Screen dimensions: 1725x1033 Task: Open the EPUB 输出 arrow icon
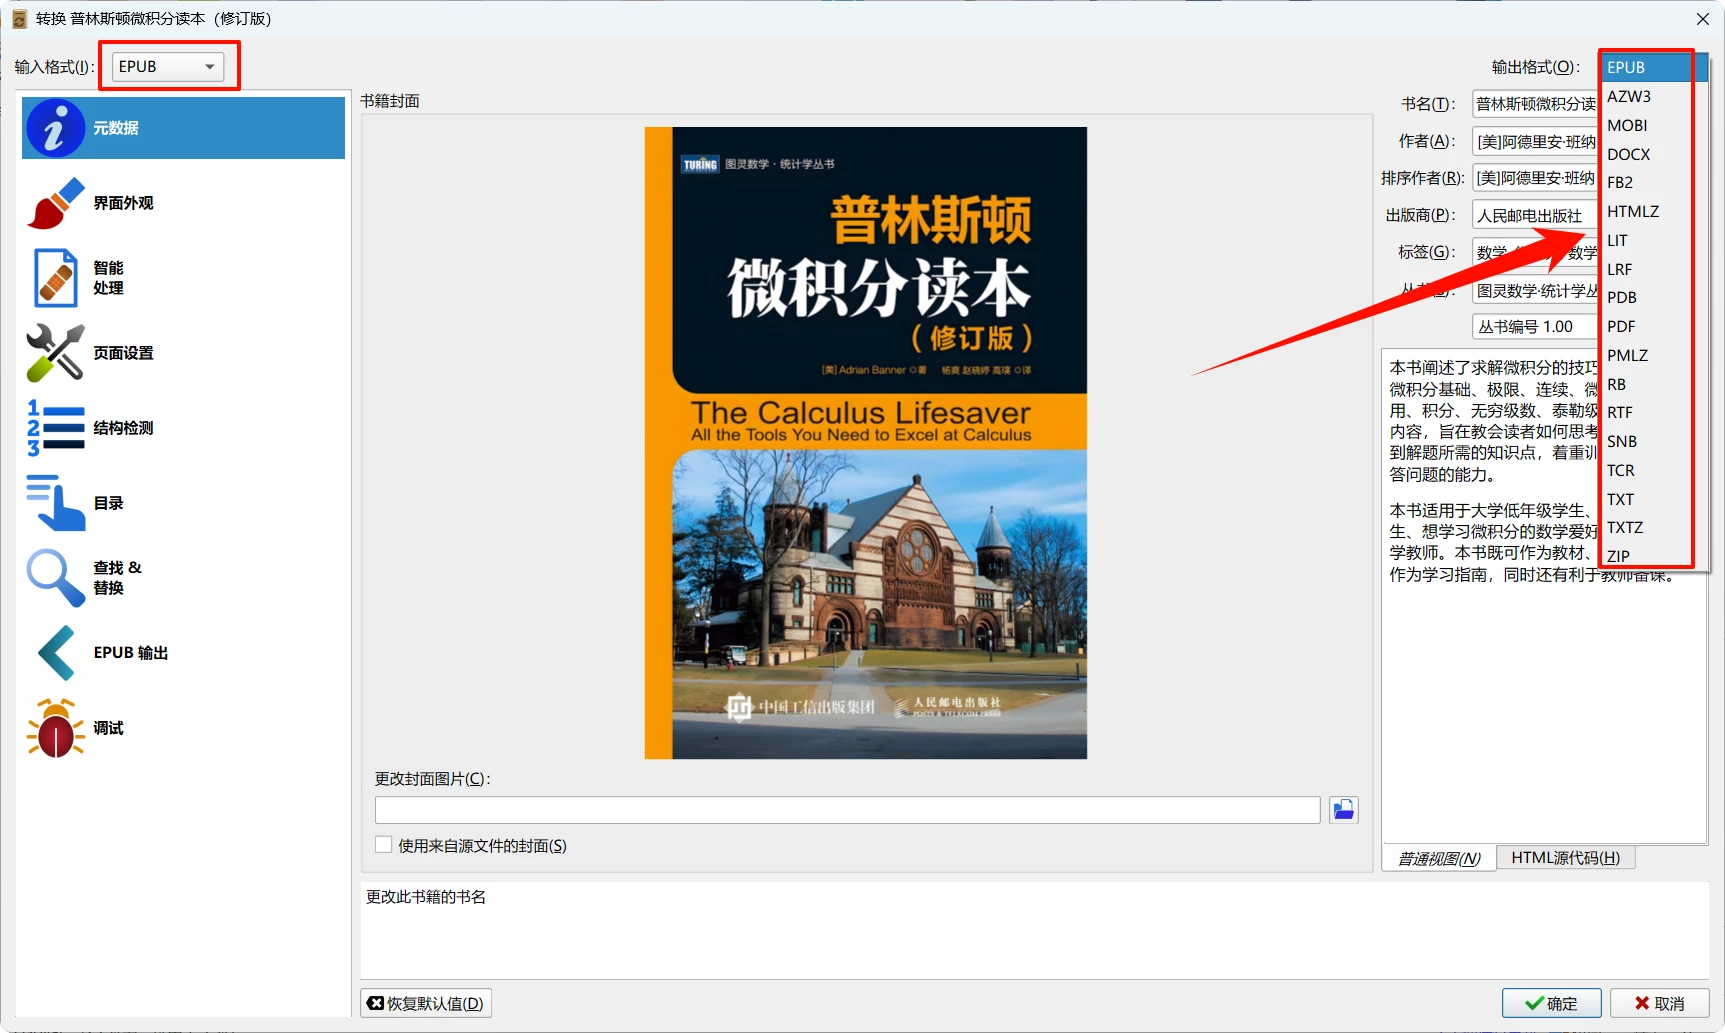(x=55, y=653)
